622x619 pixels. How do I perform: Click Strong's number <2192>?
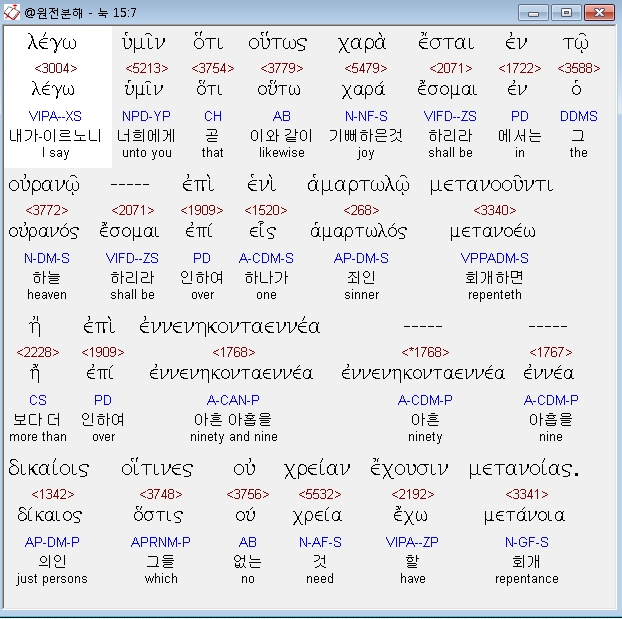tap(413, 494)
